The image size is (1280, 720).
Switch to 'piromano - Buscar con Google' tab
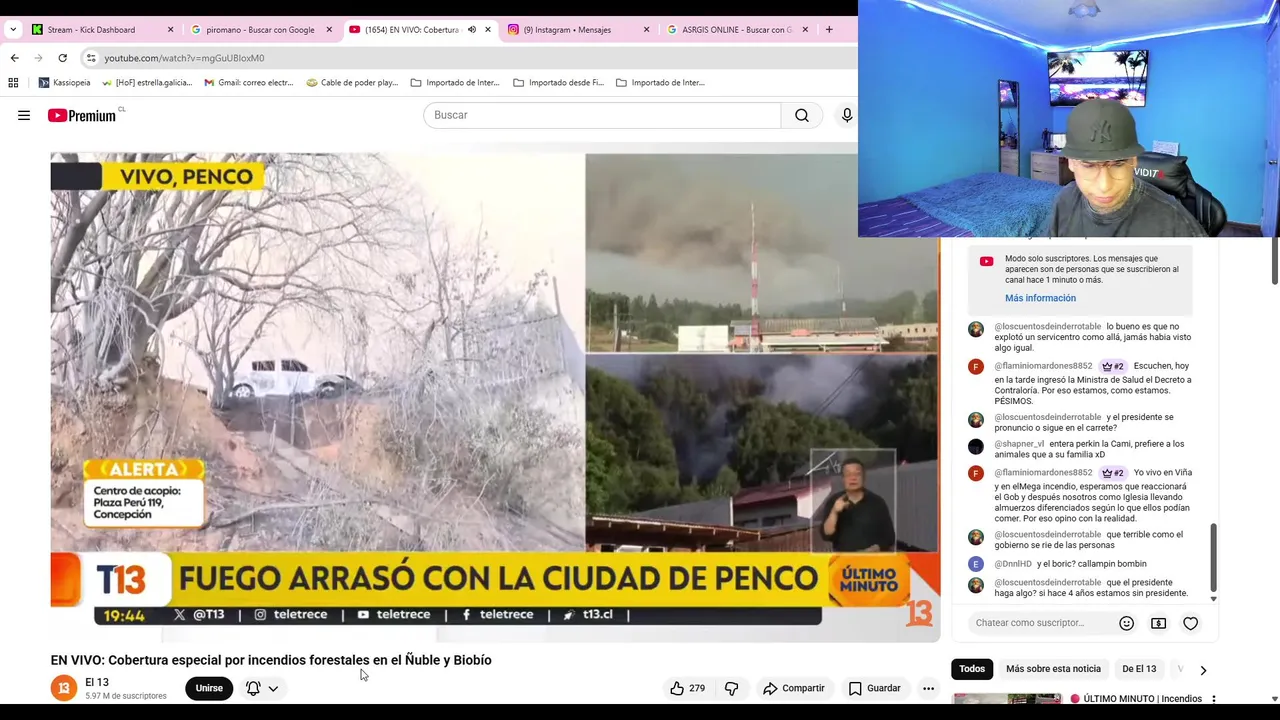(260, 30)
